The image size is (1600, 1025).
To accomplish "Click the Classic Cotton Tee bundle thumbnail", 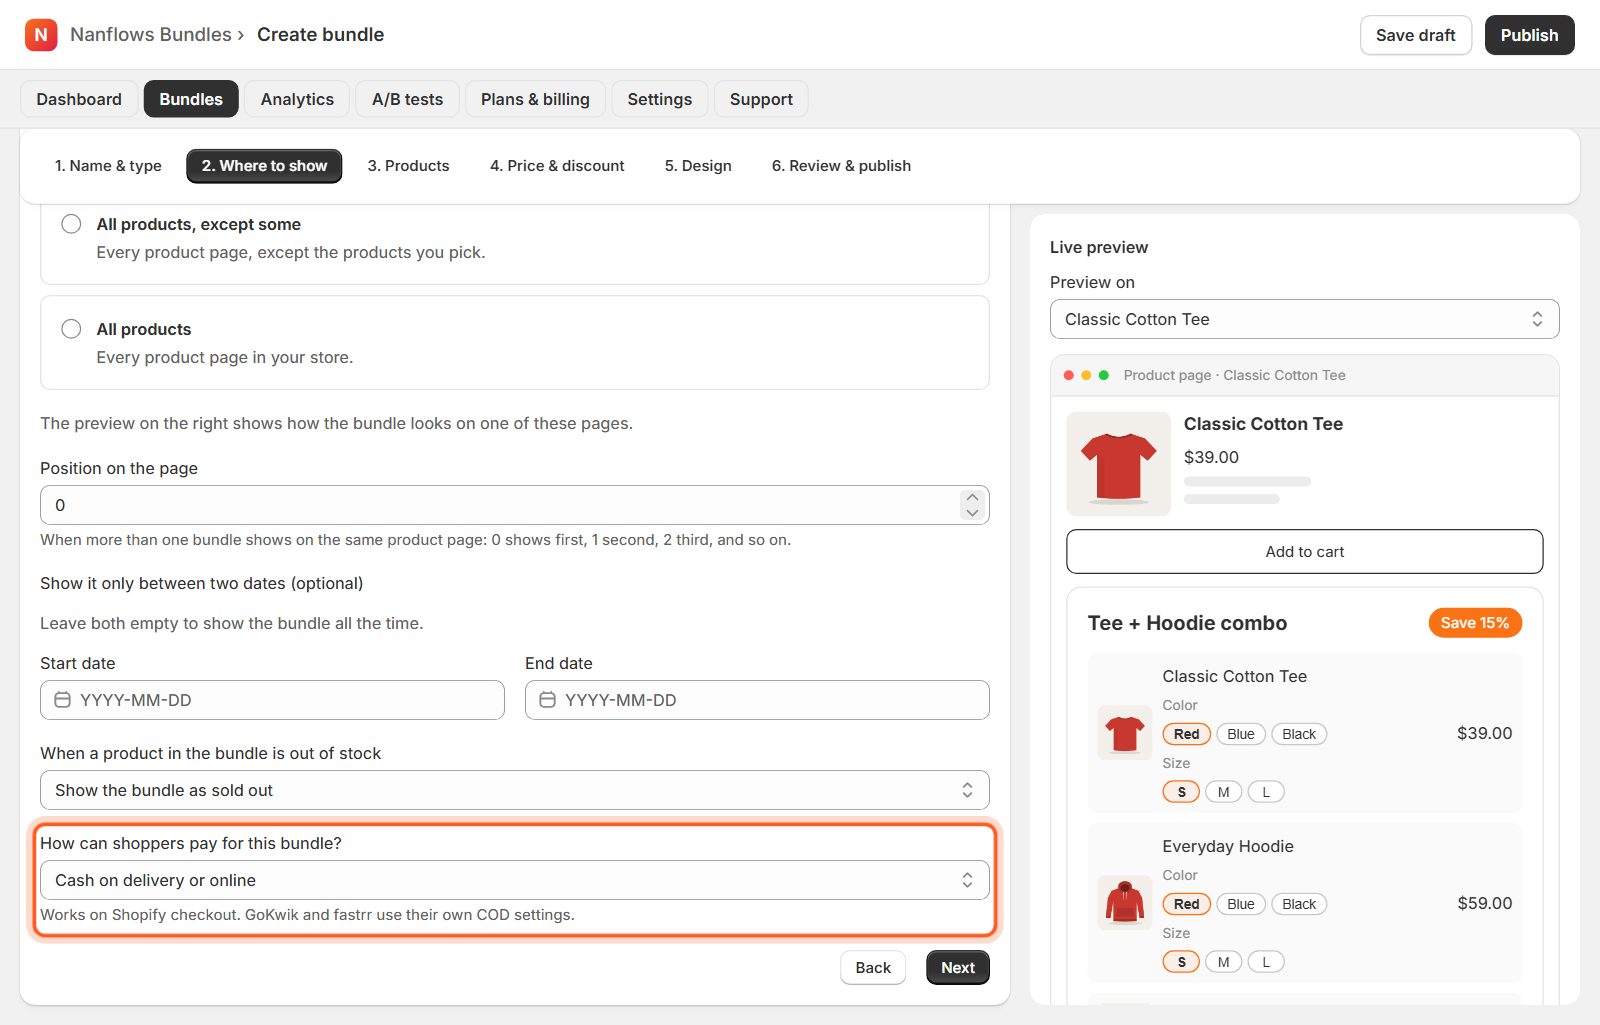I will [x=1125, y=733].
